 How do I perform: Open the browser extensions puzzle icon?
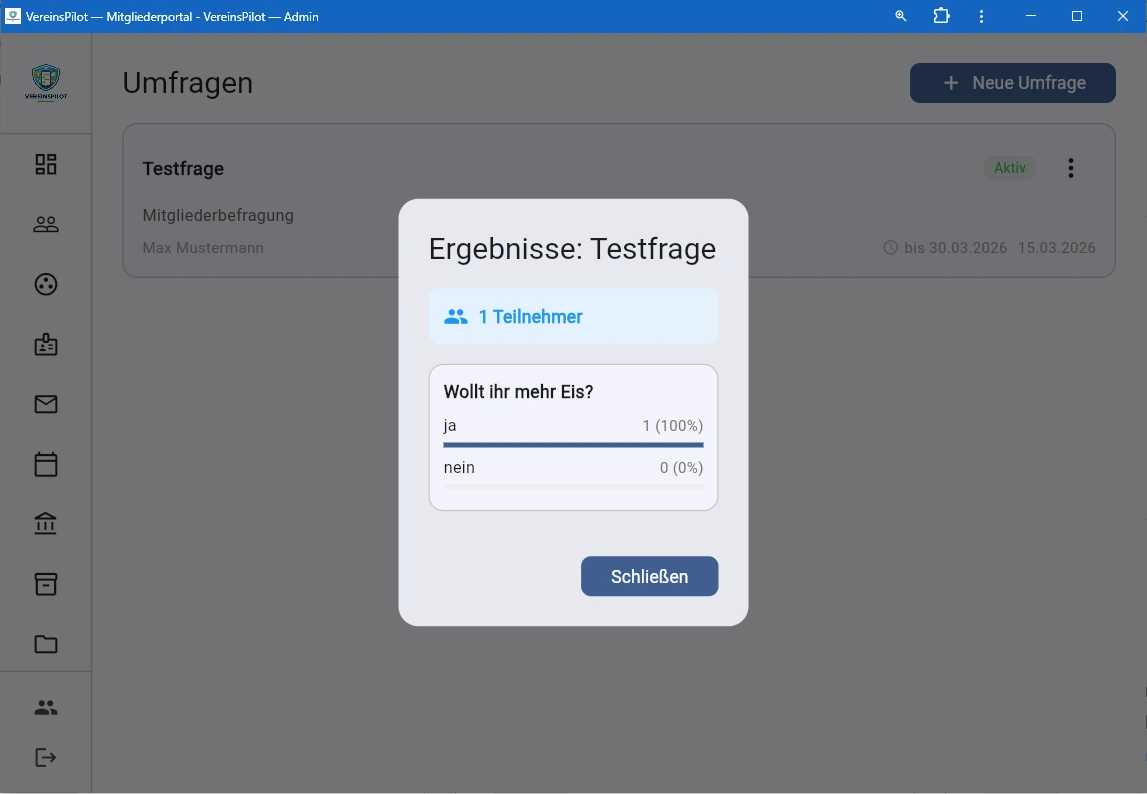pos(941,16)
